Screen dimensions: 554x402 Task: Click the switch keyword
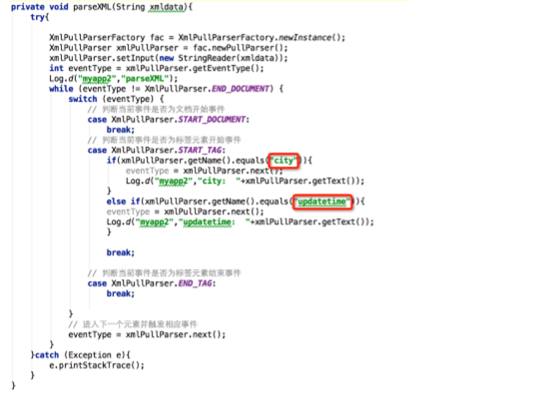[x=83, y=99]
